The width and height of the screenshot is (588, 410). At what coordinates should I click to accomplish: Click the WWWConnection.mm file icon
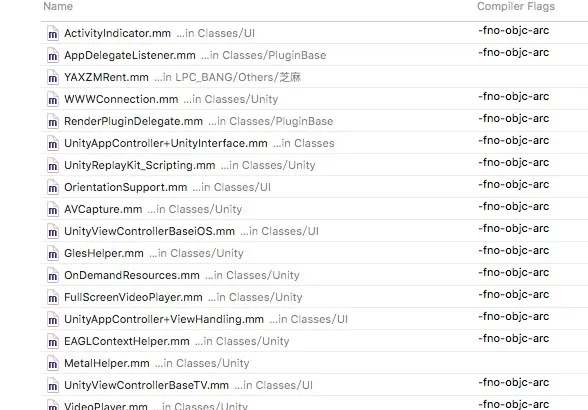pyautogui.click(x=53, y=99)
